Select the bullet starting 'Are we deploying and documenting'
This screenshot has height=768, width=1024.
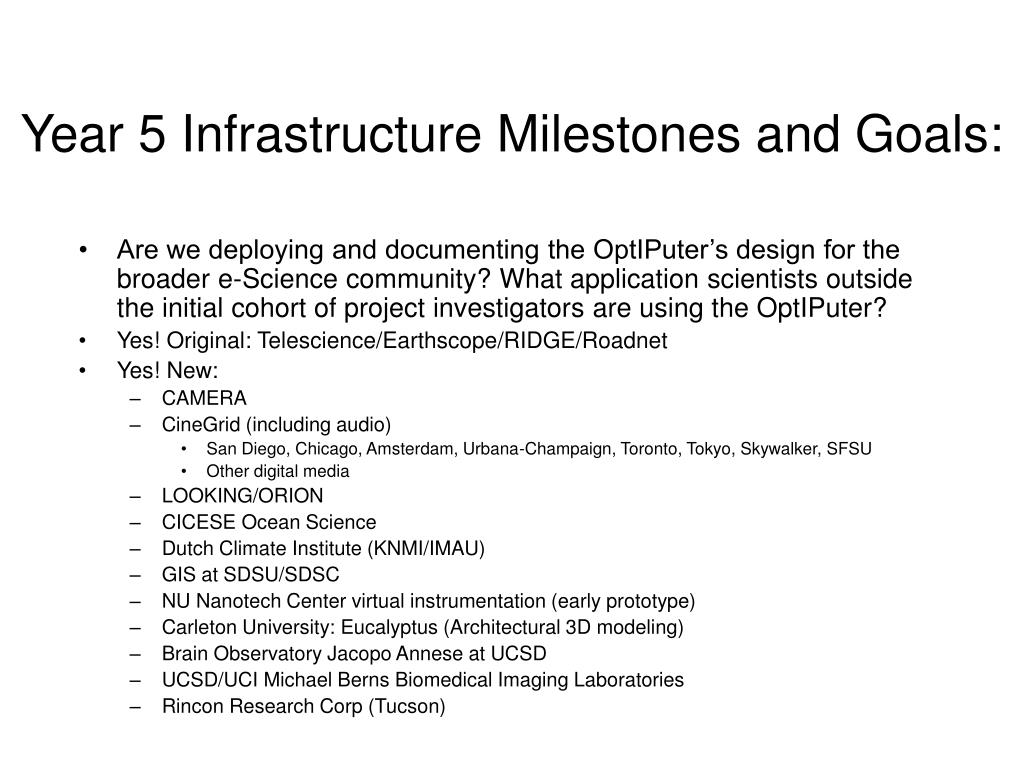click(515, 279)
